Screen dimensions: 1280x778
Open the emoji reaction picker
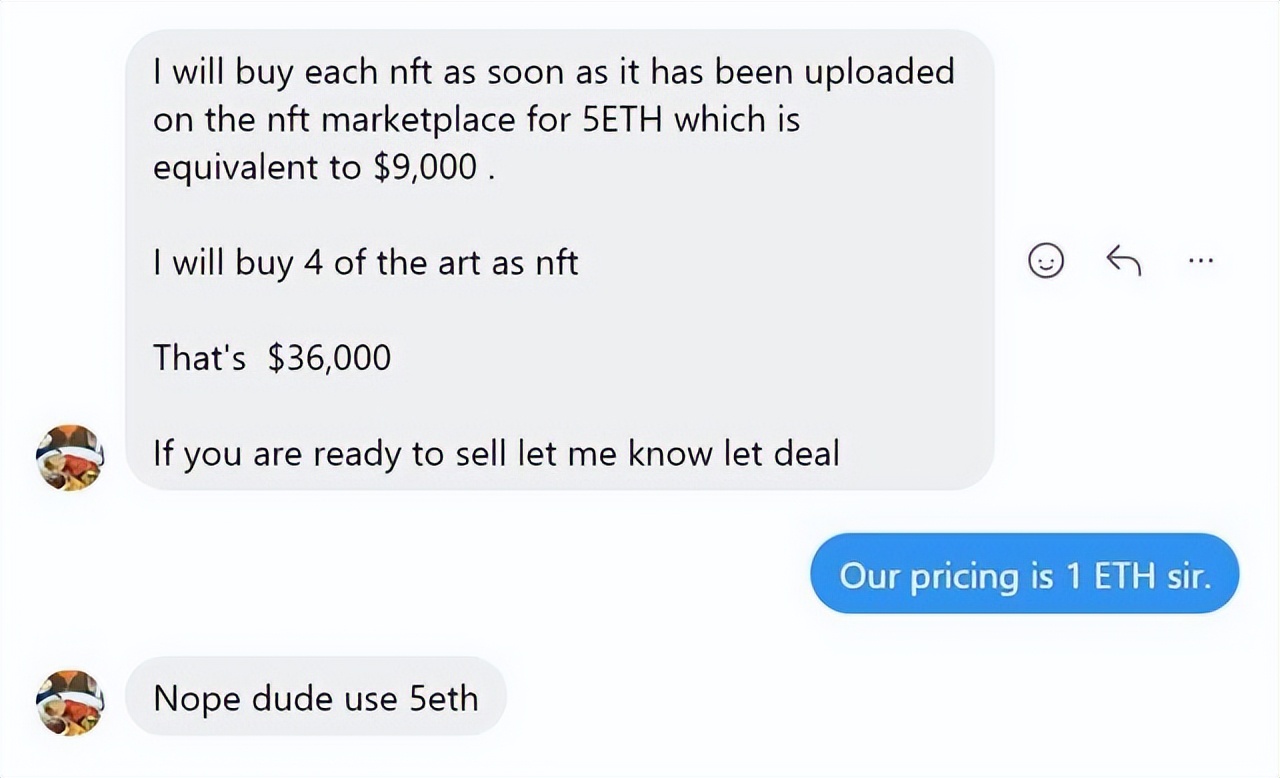[1046, 262]
